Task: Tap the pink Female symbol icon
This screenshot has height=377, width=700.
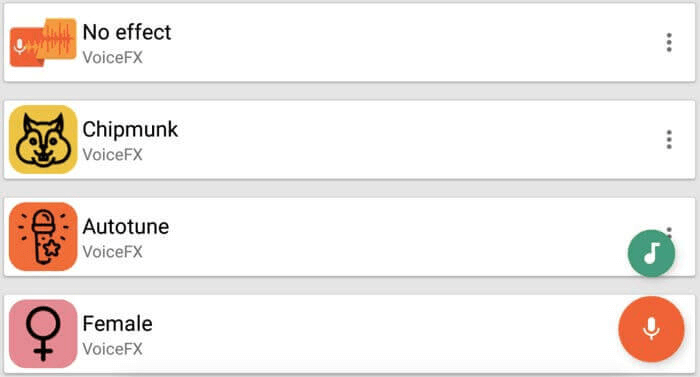Action: [x=43, y=334]
